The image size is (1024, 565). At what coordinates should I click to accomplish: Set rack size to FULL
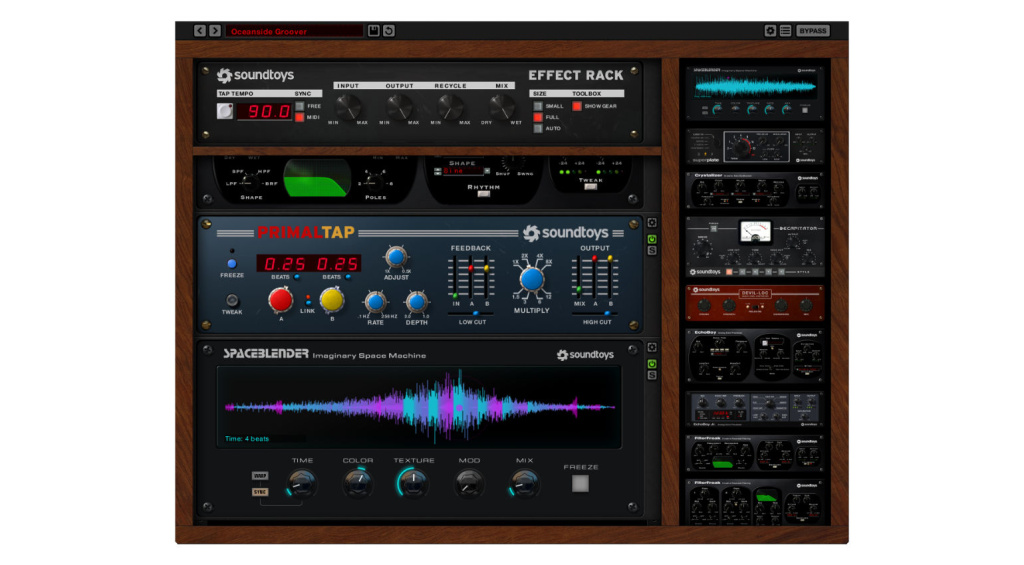538,117
